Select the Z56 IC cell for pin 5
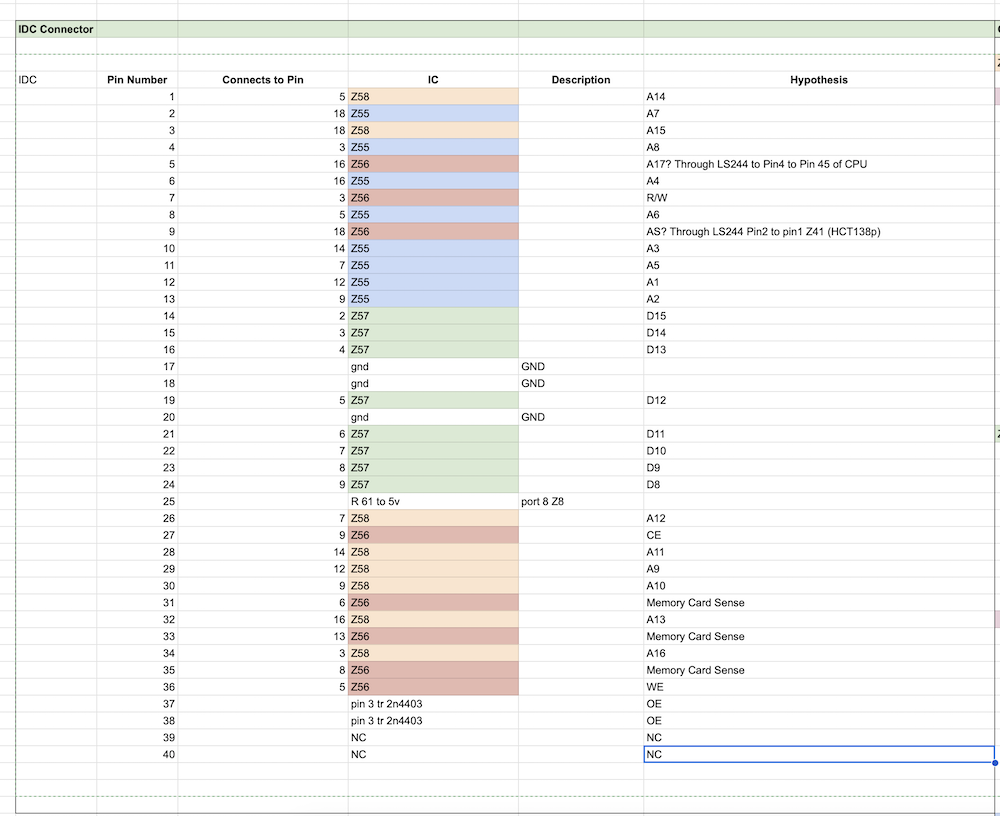 (433, 164)
